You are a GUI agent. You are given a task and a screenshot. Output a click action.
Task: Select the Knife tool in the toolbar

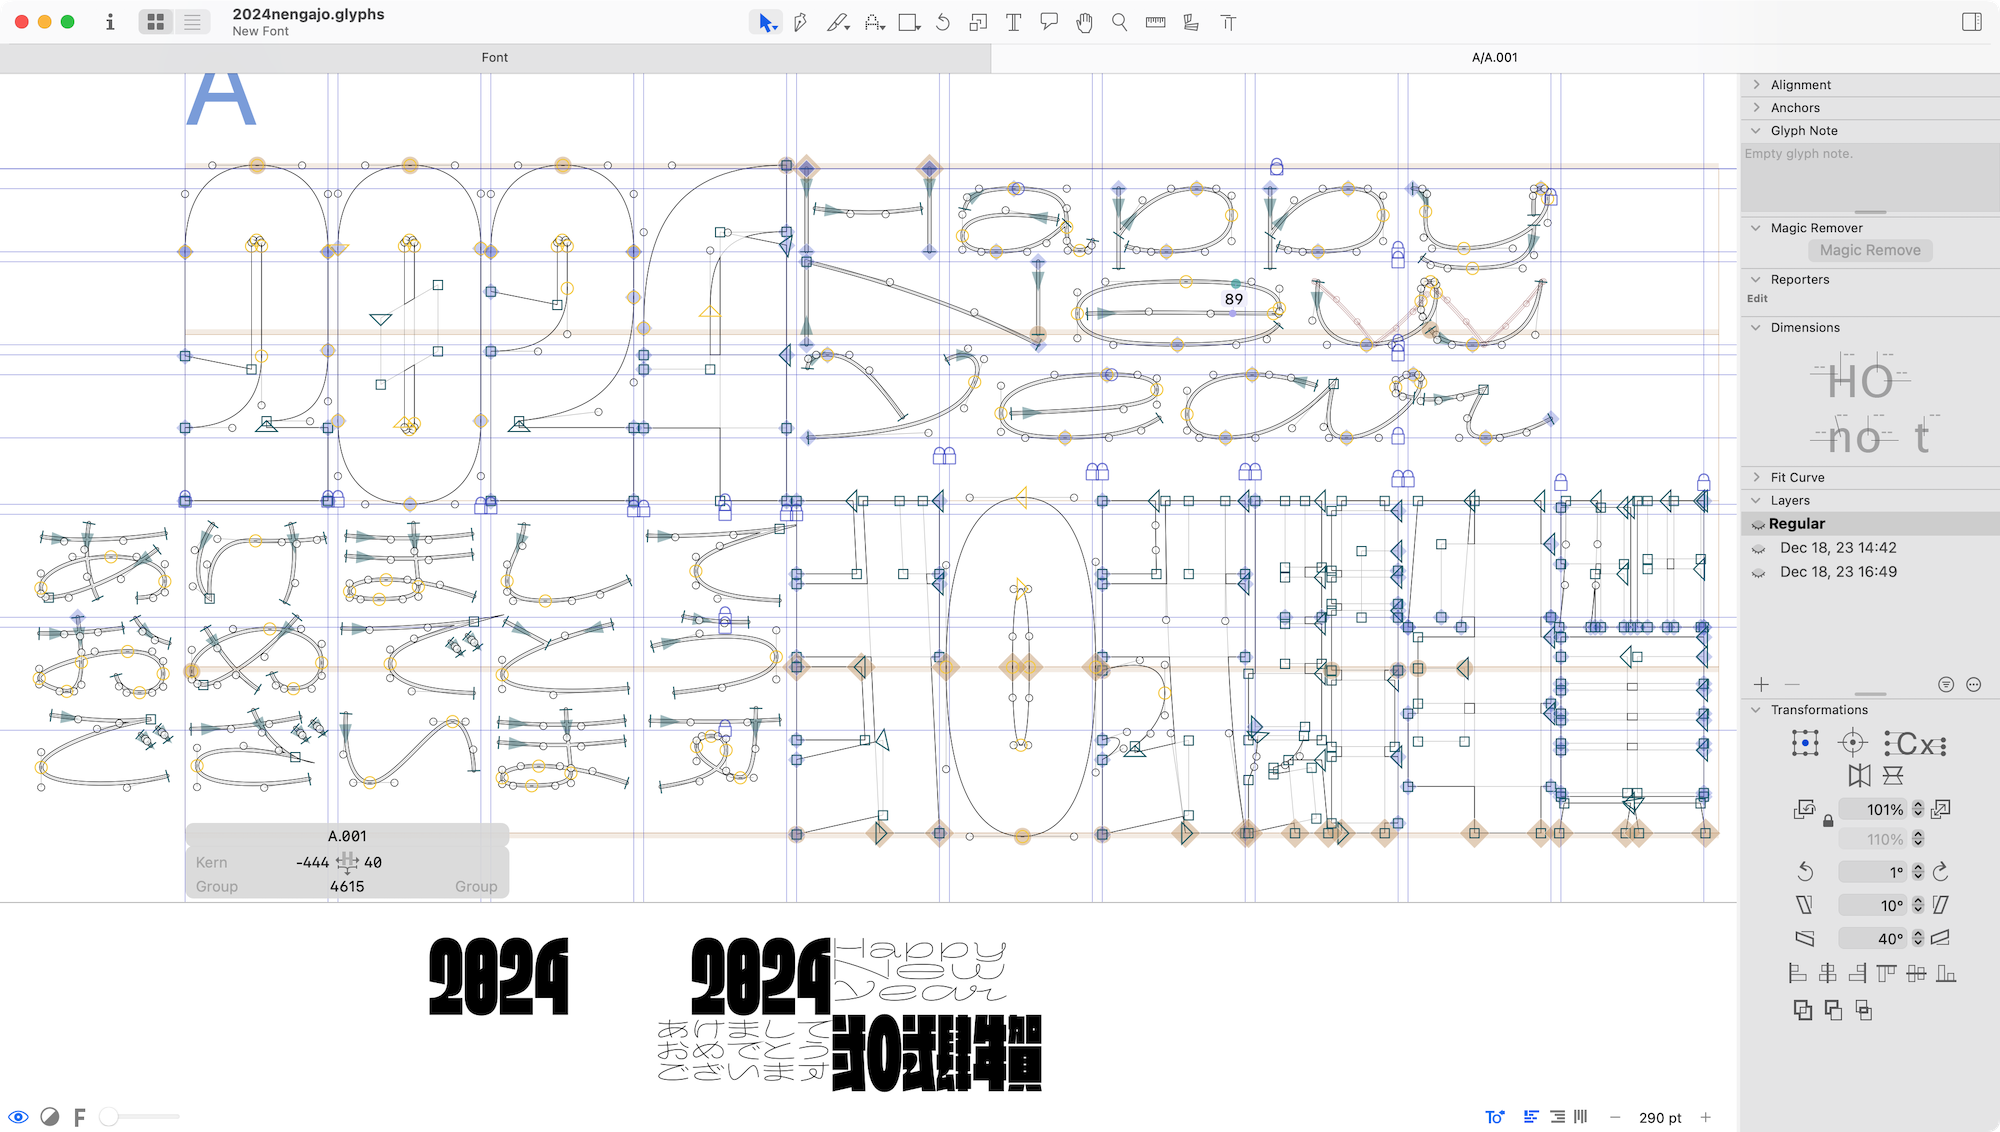point(838,22)
